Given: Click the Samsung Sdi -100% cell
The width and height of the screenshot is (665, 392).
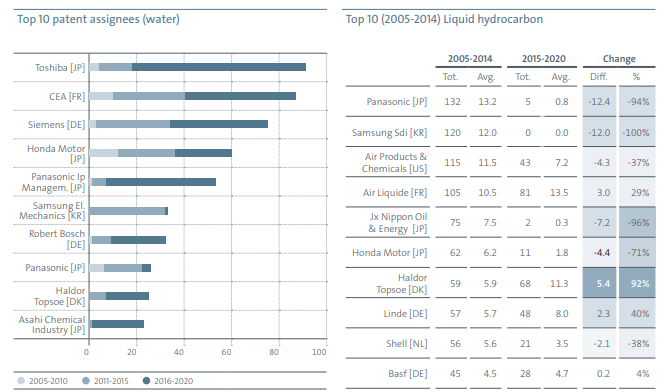Looking at the screenshot, I should tap(637, 133).
